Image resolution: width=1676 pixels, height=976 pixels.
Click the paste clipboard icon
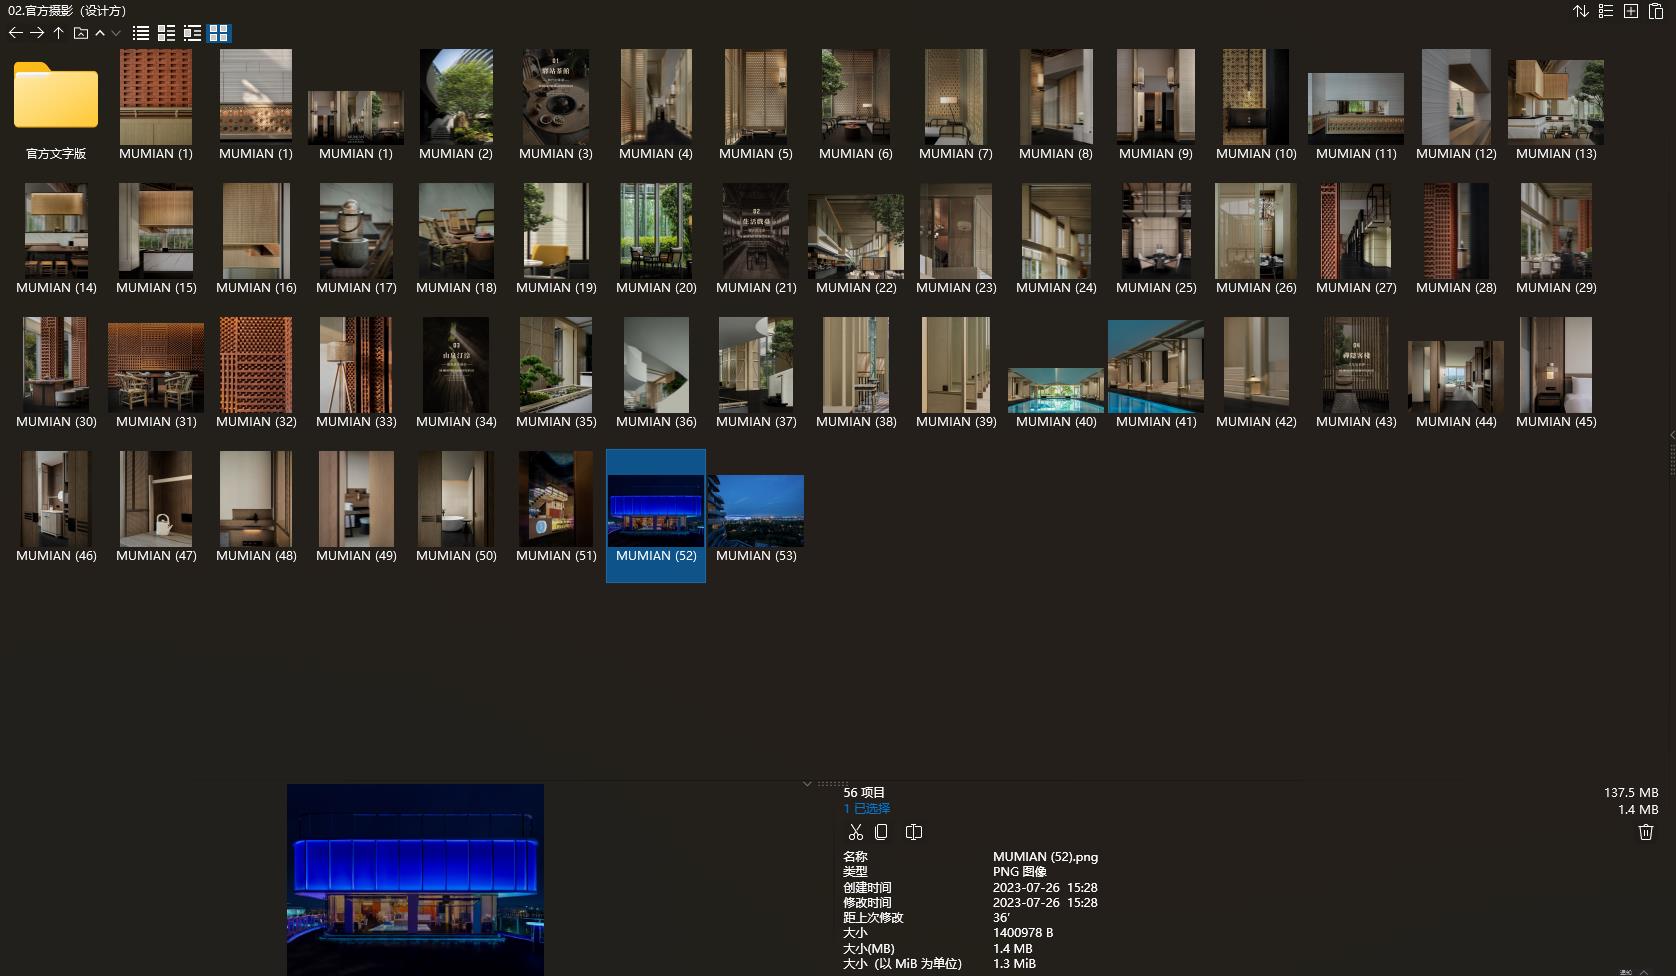tap(1655, 12)
